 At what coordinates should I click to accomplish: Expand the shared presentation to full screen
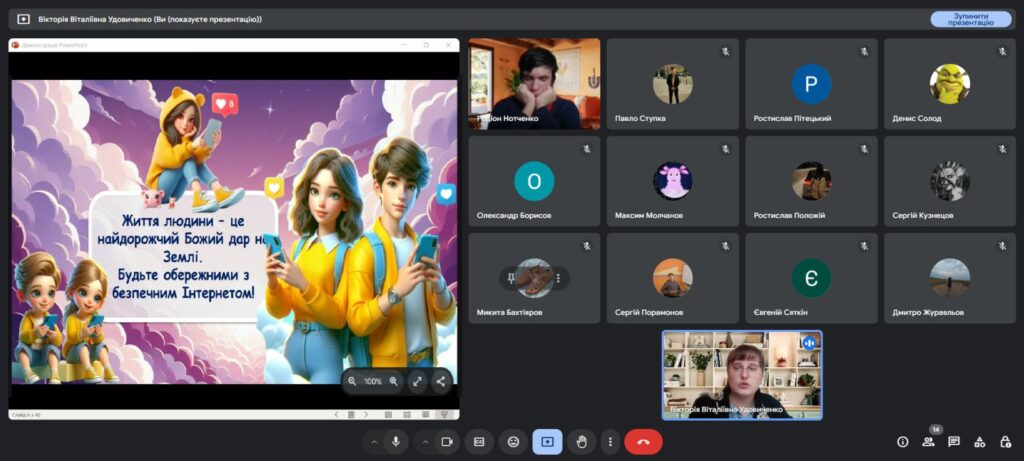click(x=418, y=381)
